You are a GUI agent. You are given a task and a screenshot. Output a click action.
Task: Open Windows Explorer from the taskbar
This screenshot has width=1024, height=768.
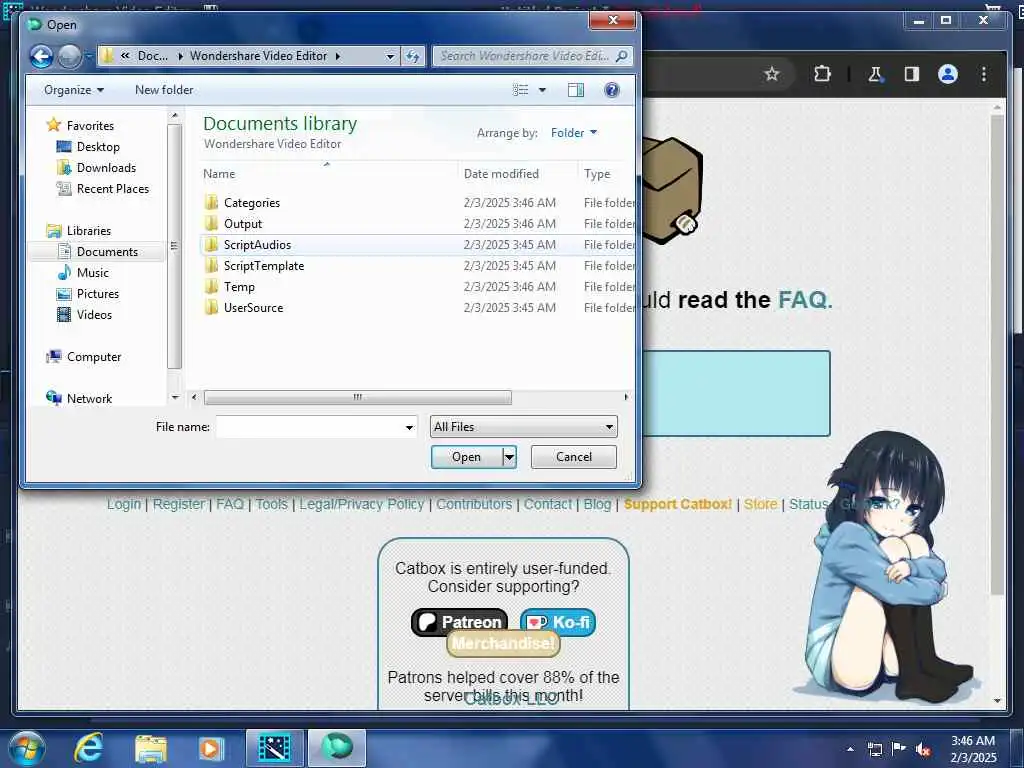[x=151, y=749]
